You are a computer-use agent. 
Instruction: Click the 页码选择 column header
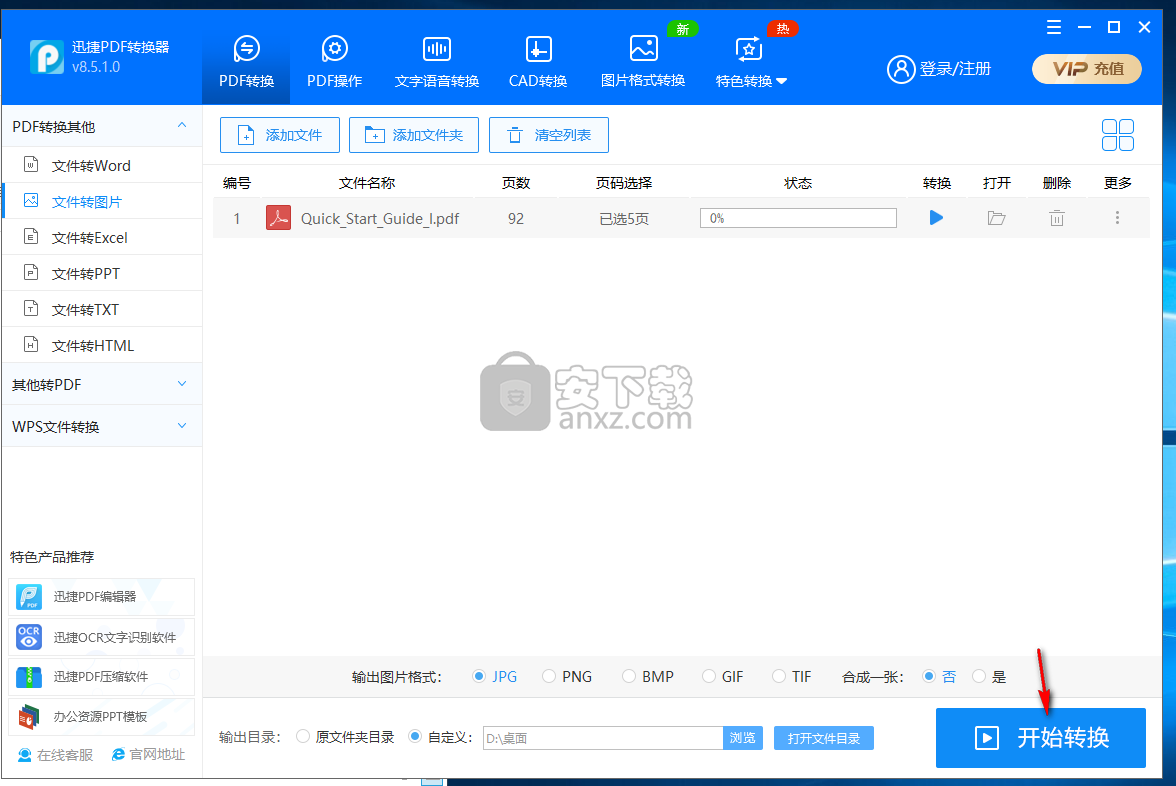pyautogui.click(x=624, y=183)
